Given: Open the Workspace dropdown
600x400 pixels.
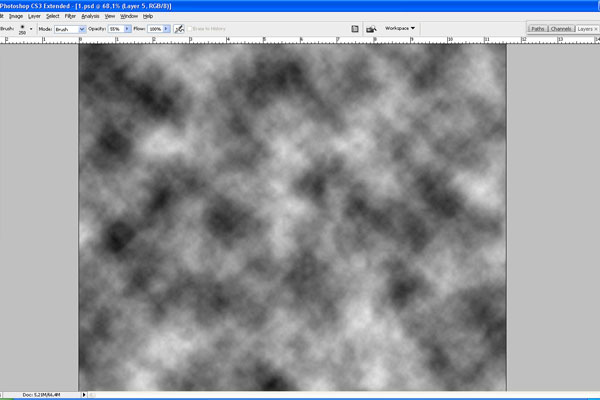Looking at the screenshot, I should pos(400,29).
